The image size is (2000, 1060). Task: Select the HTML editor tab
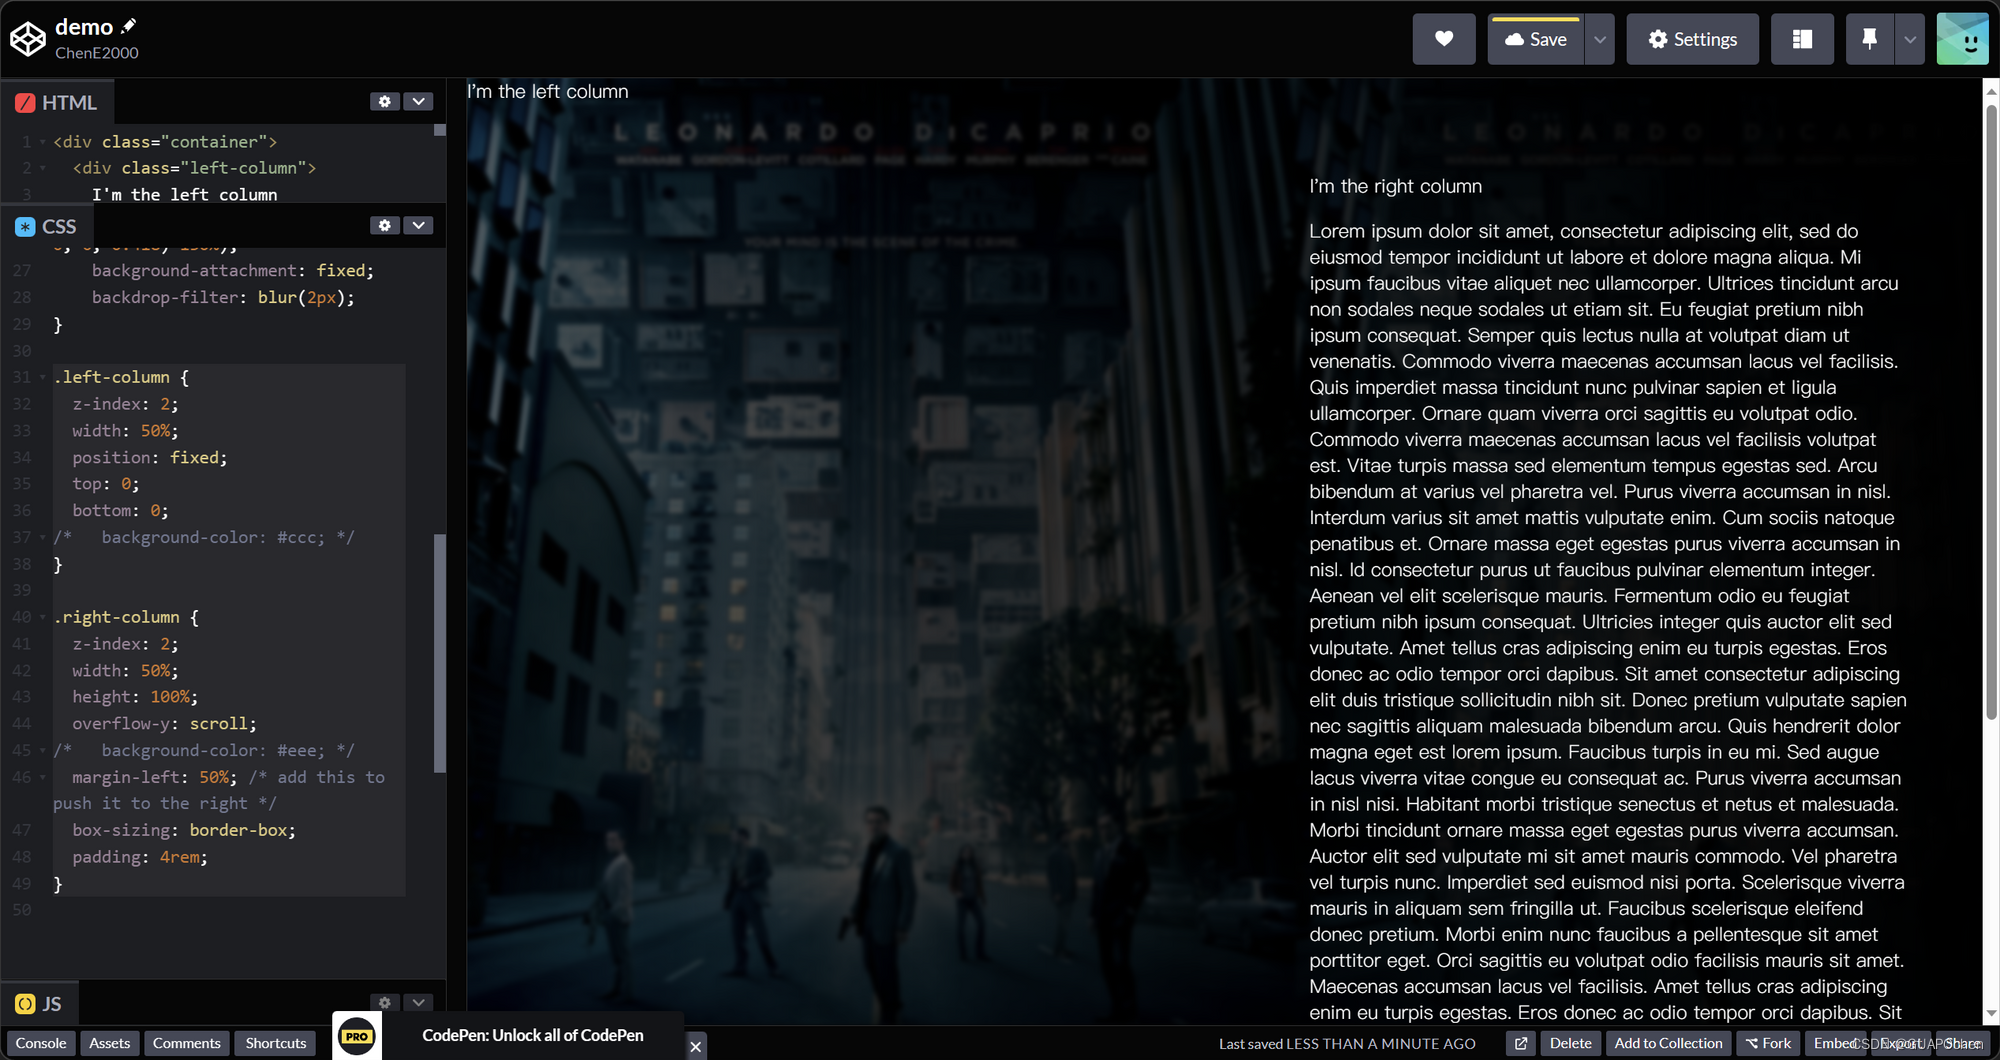click(57, 102)
